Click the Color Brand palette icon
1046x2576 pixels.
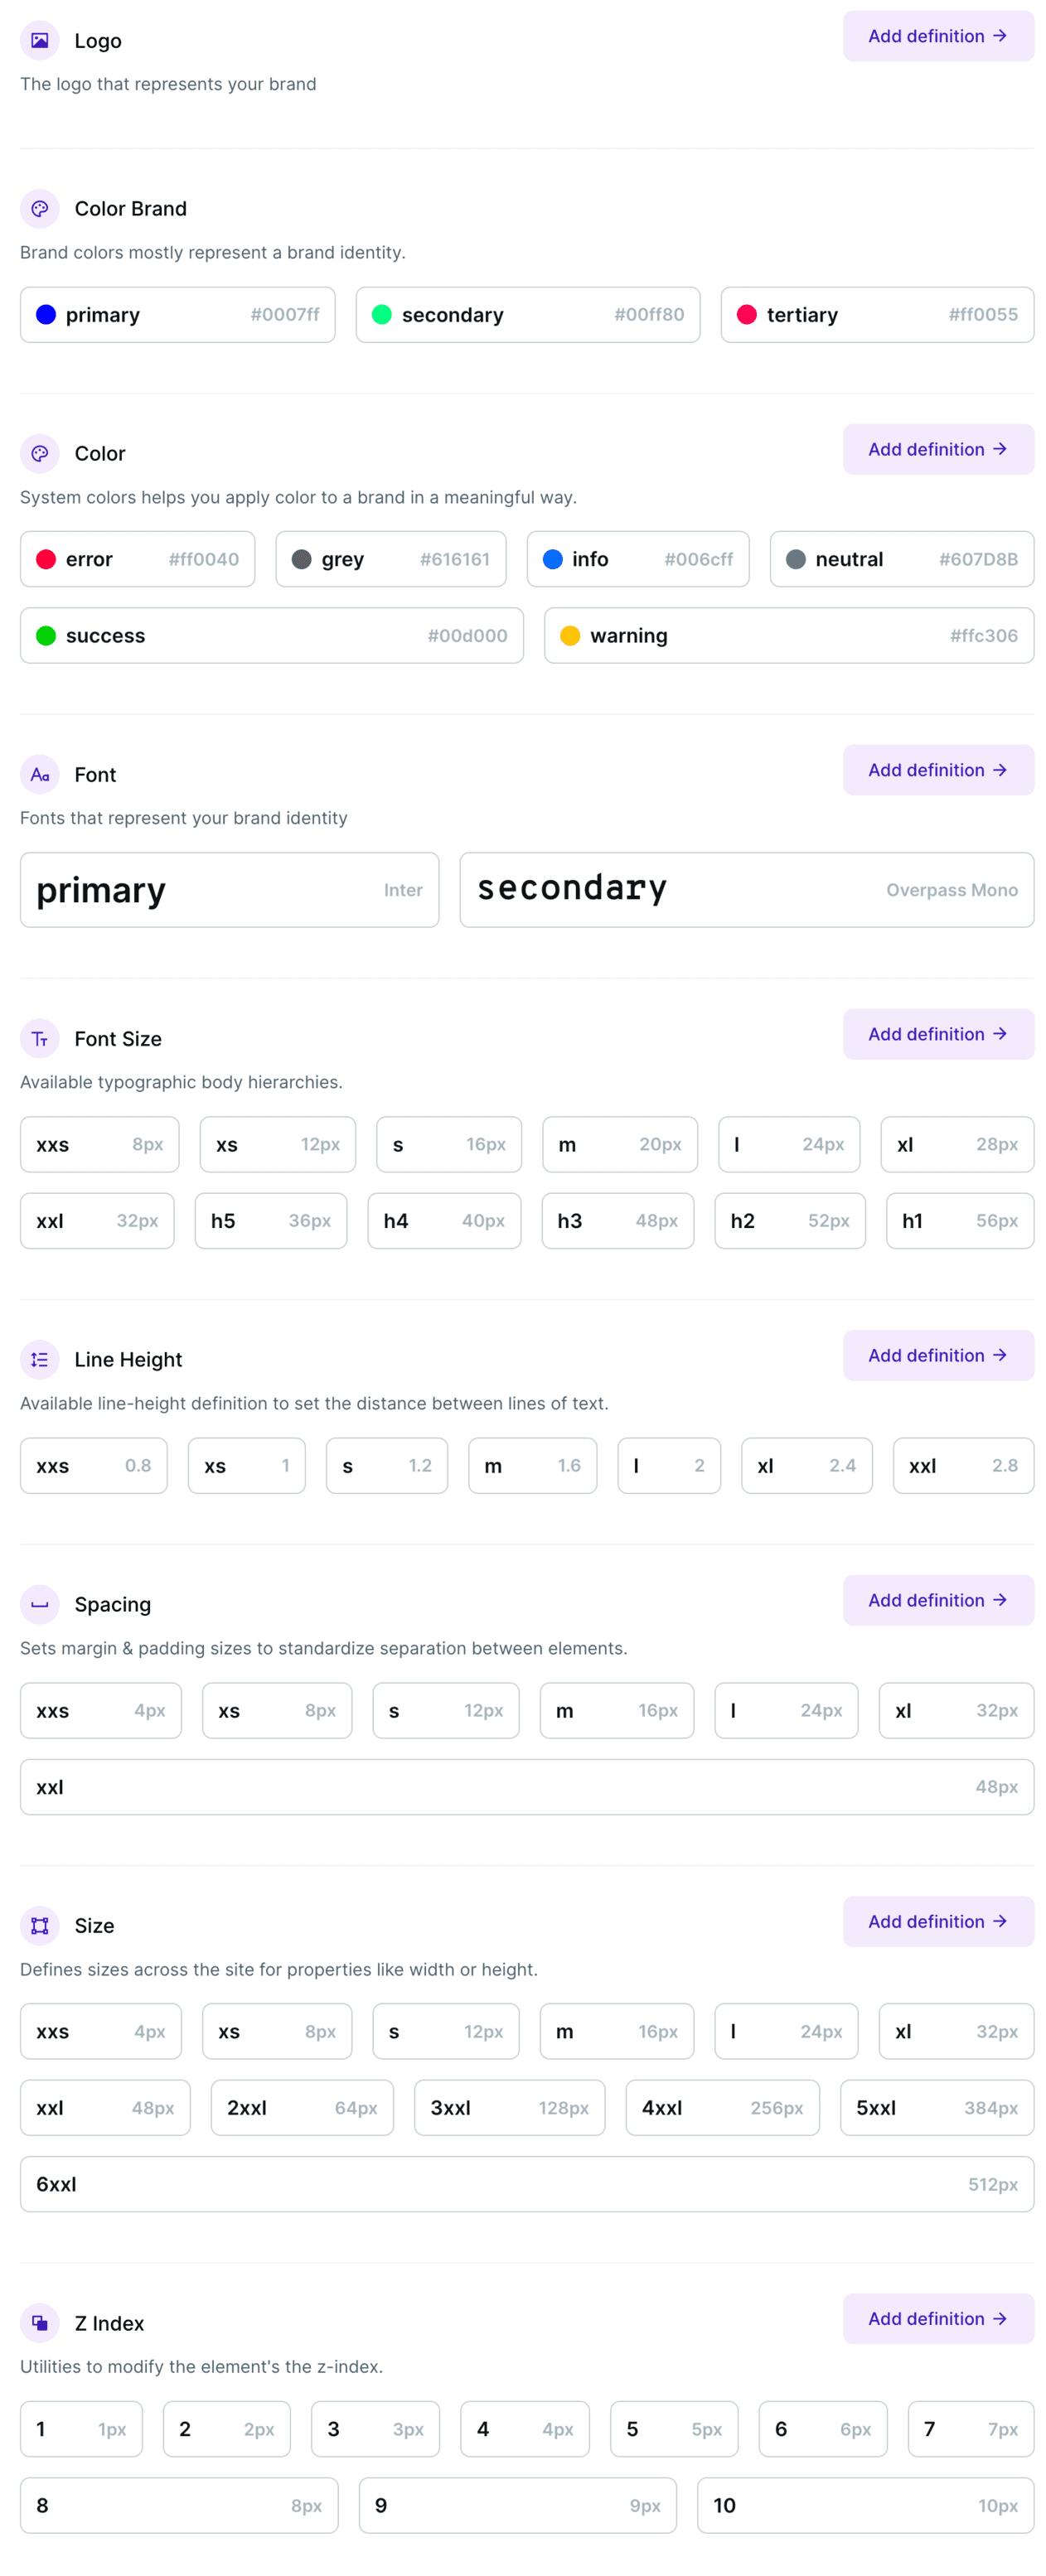coord(39,208)
